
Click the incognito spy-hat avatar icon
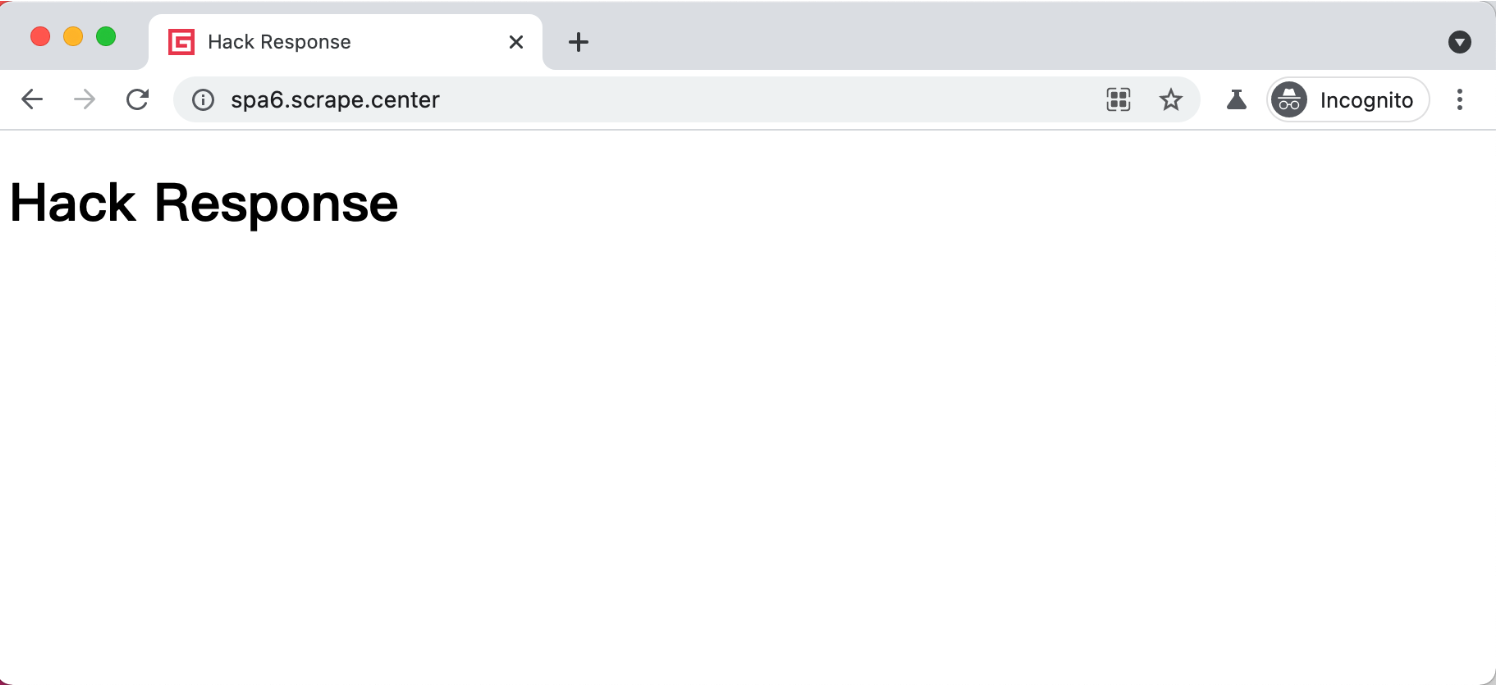point(1289,99)
